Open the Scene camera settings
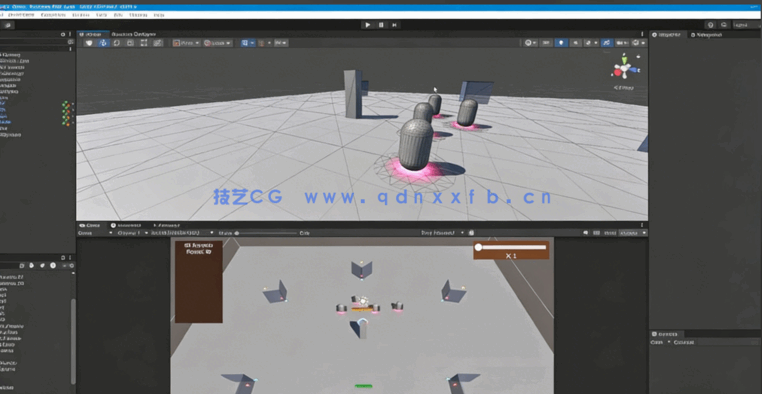Viewport: 762px width, 394px height. 622,43
